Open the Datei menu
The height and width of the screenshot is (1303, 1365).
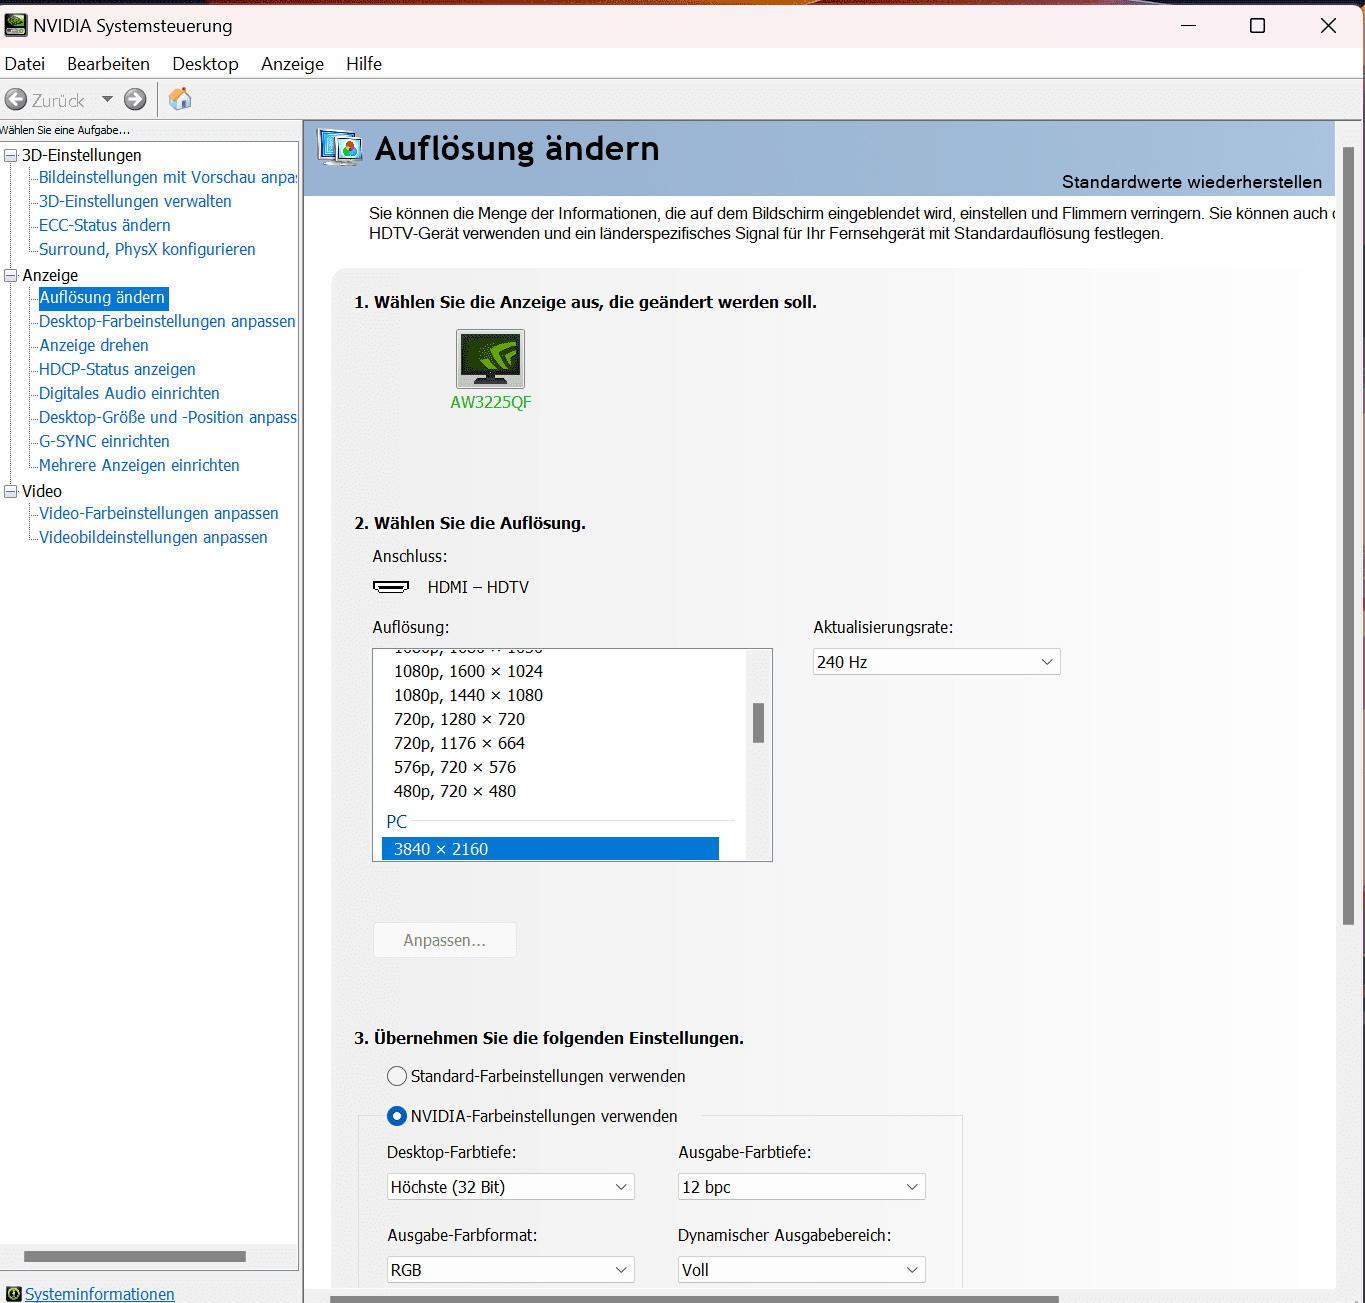(25, 64)
